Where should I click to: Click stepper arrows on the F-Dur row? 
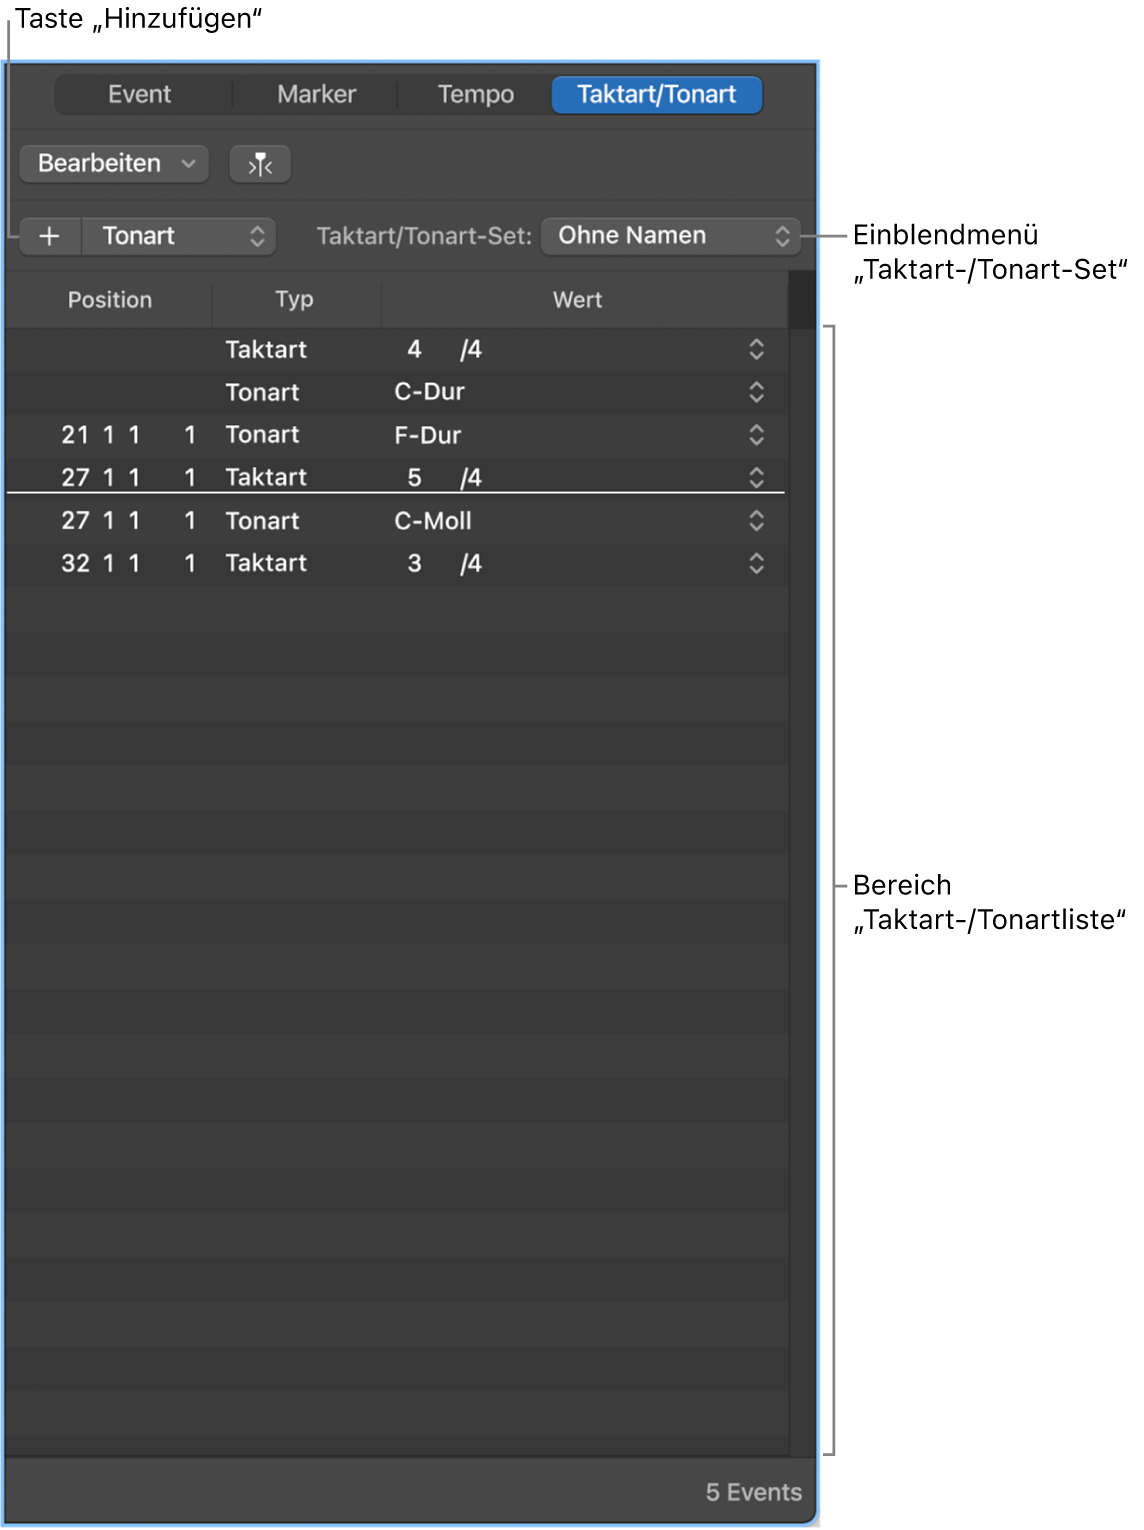click(756, 435)
